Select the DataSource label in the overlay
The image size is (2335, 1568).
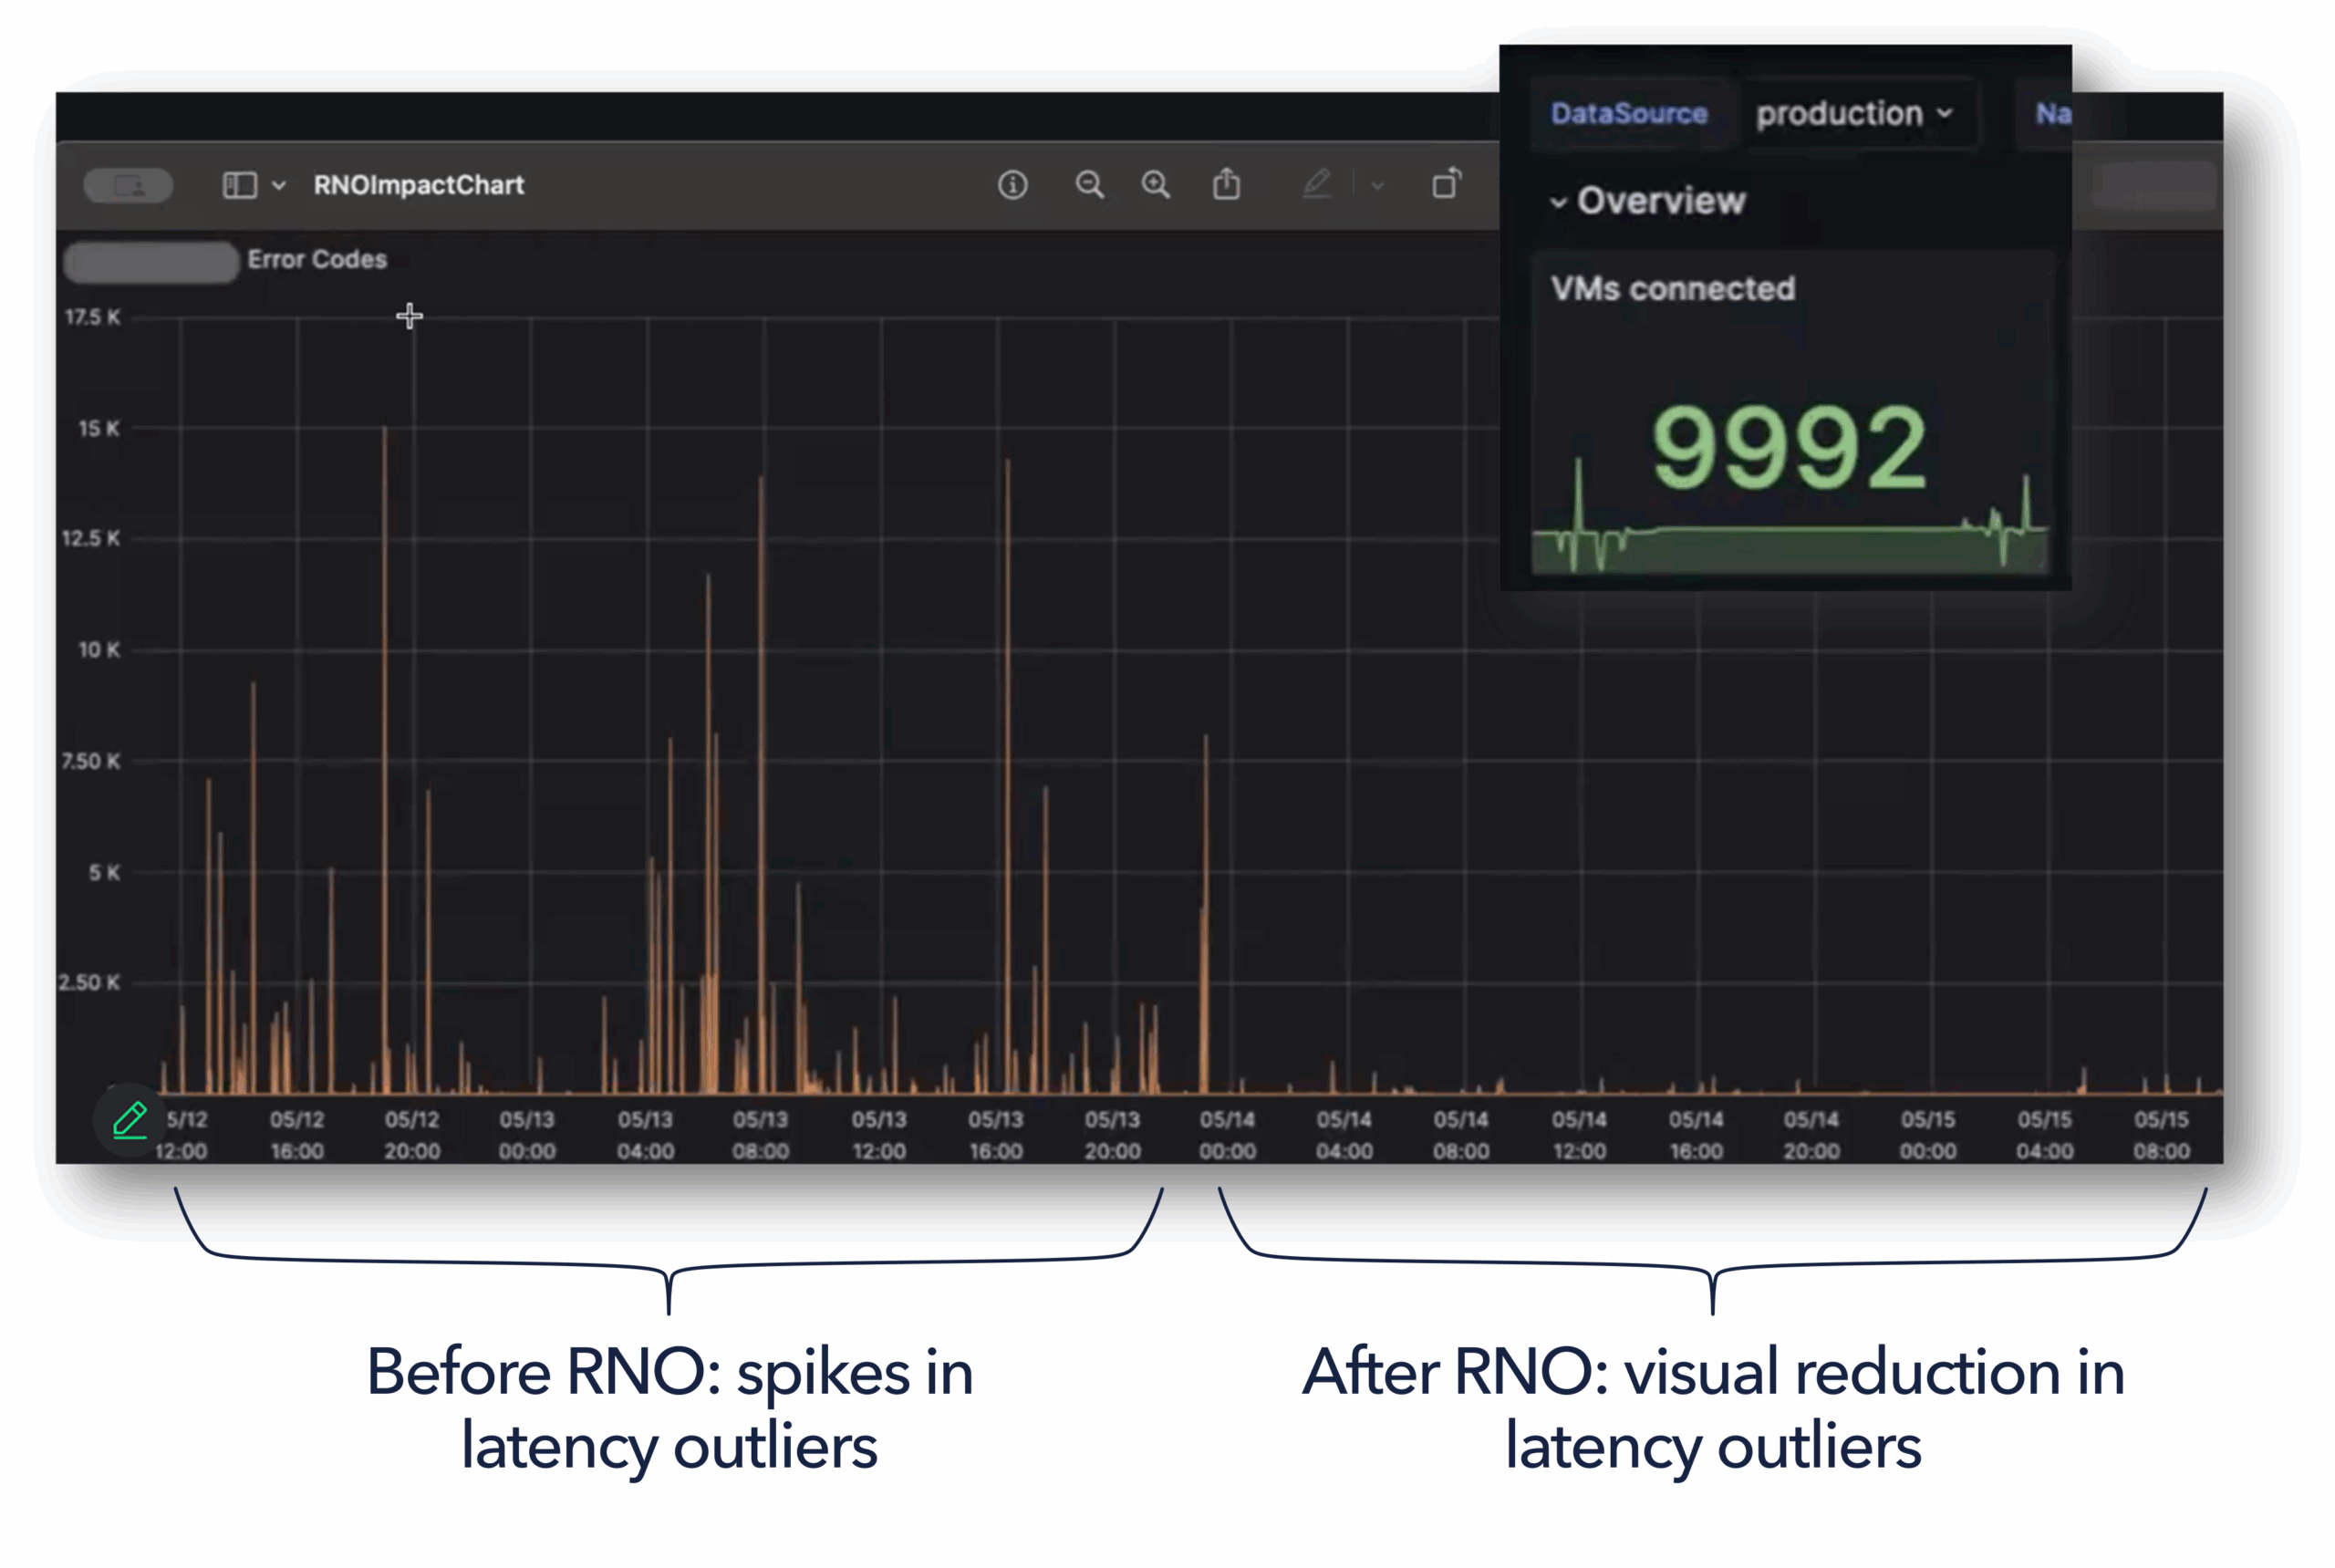click(1630, 113)
